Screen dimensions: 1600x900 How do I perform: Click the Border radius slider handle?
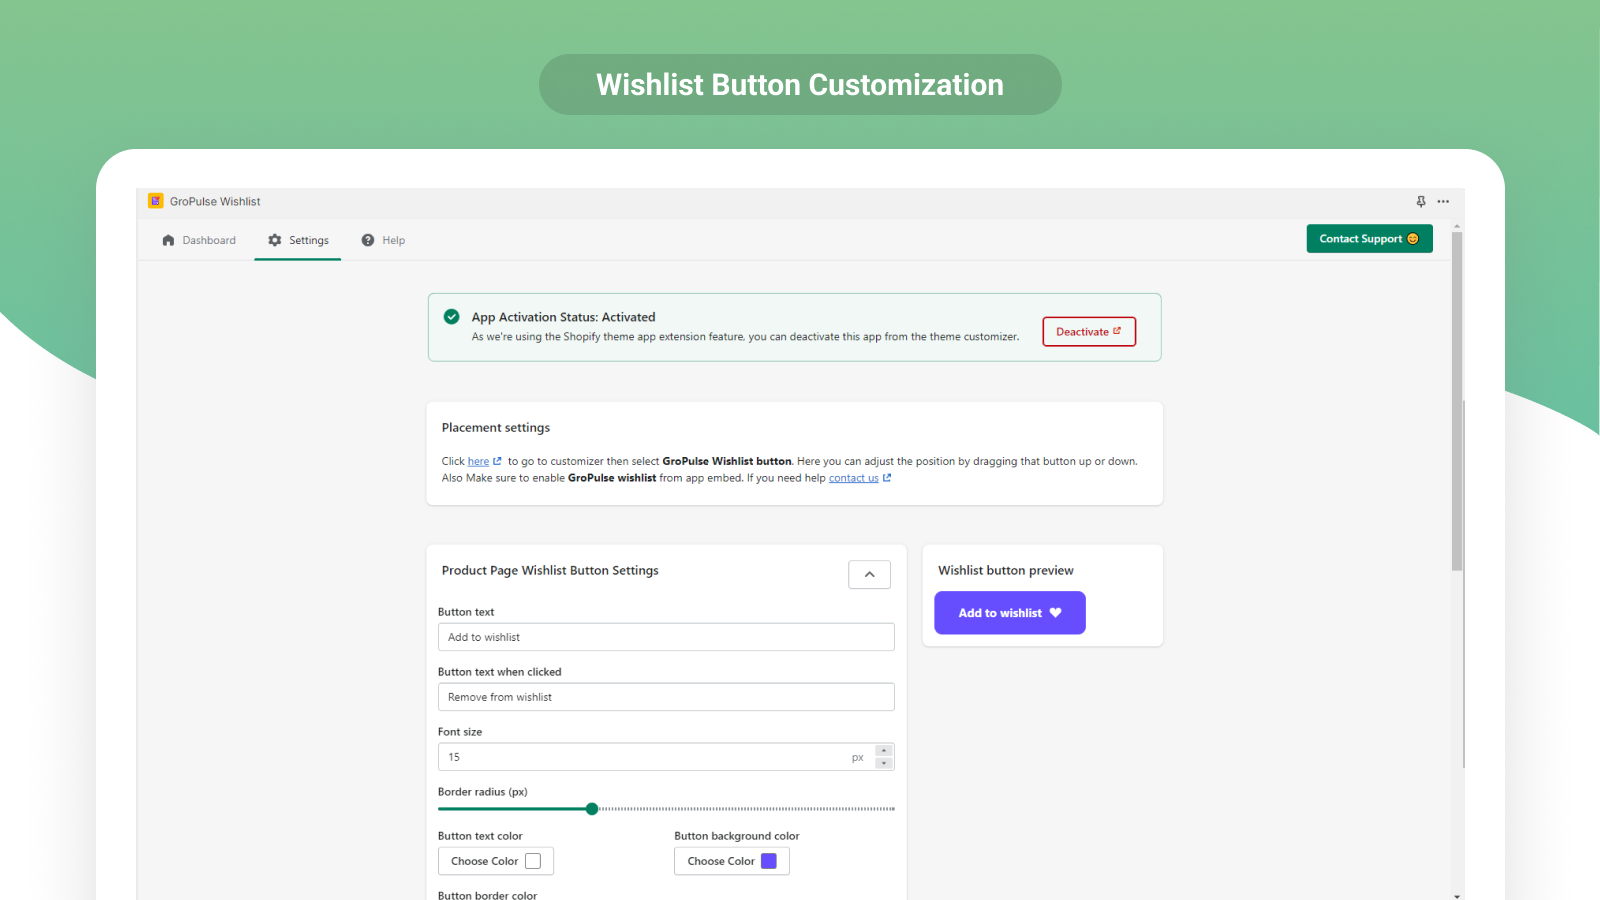coord(592,808)
